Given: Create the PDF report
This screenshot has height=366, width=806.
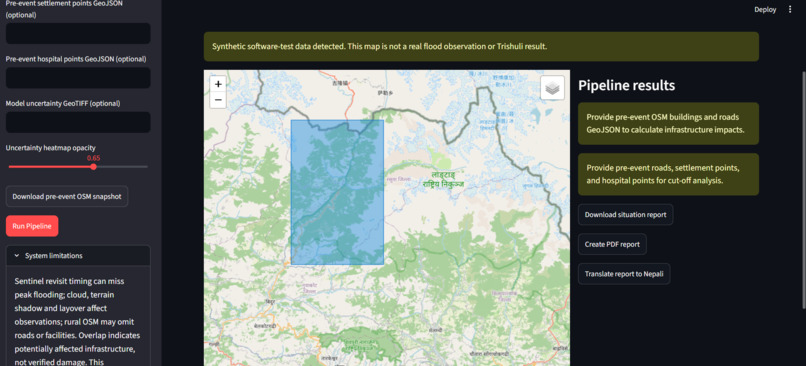Looking at the screenshot, I should coord(612,244).
